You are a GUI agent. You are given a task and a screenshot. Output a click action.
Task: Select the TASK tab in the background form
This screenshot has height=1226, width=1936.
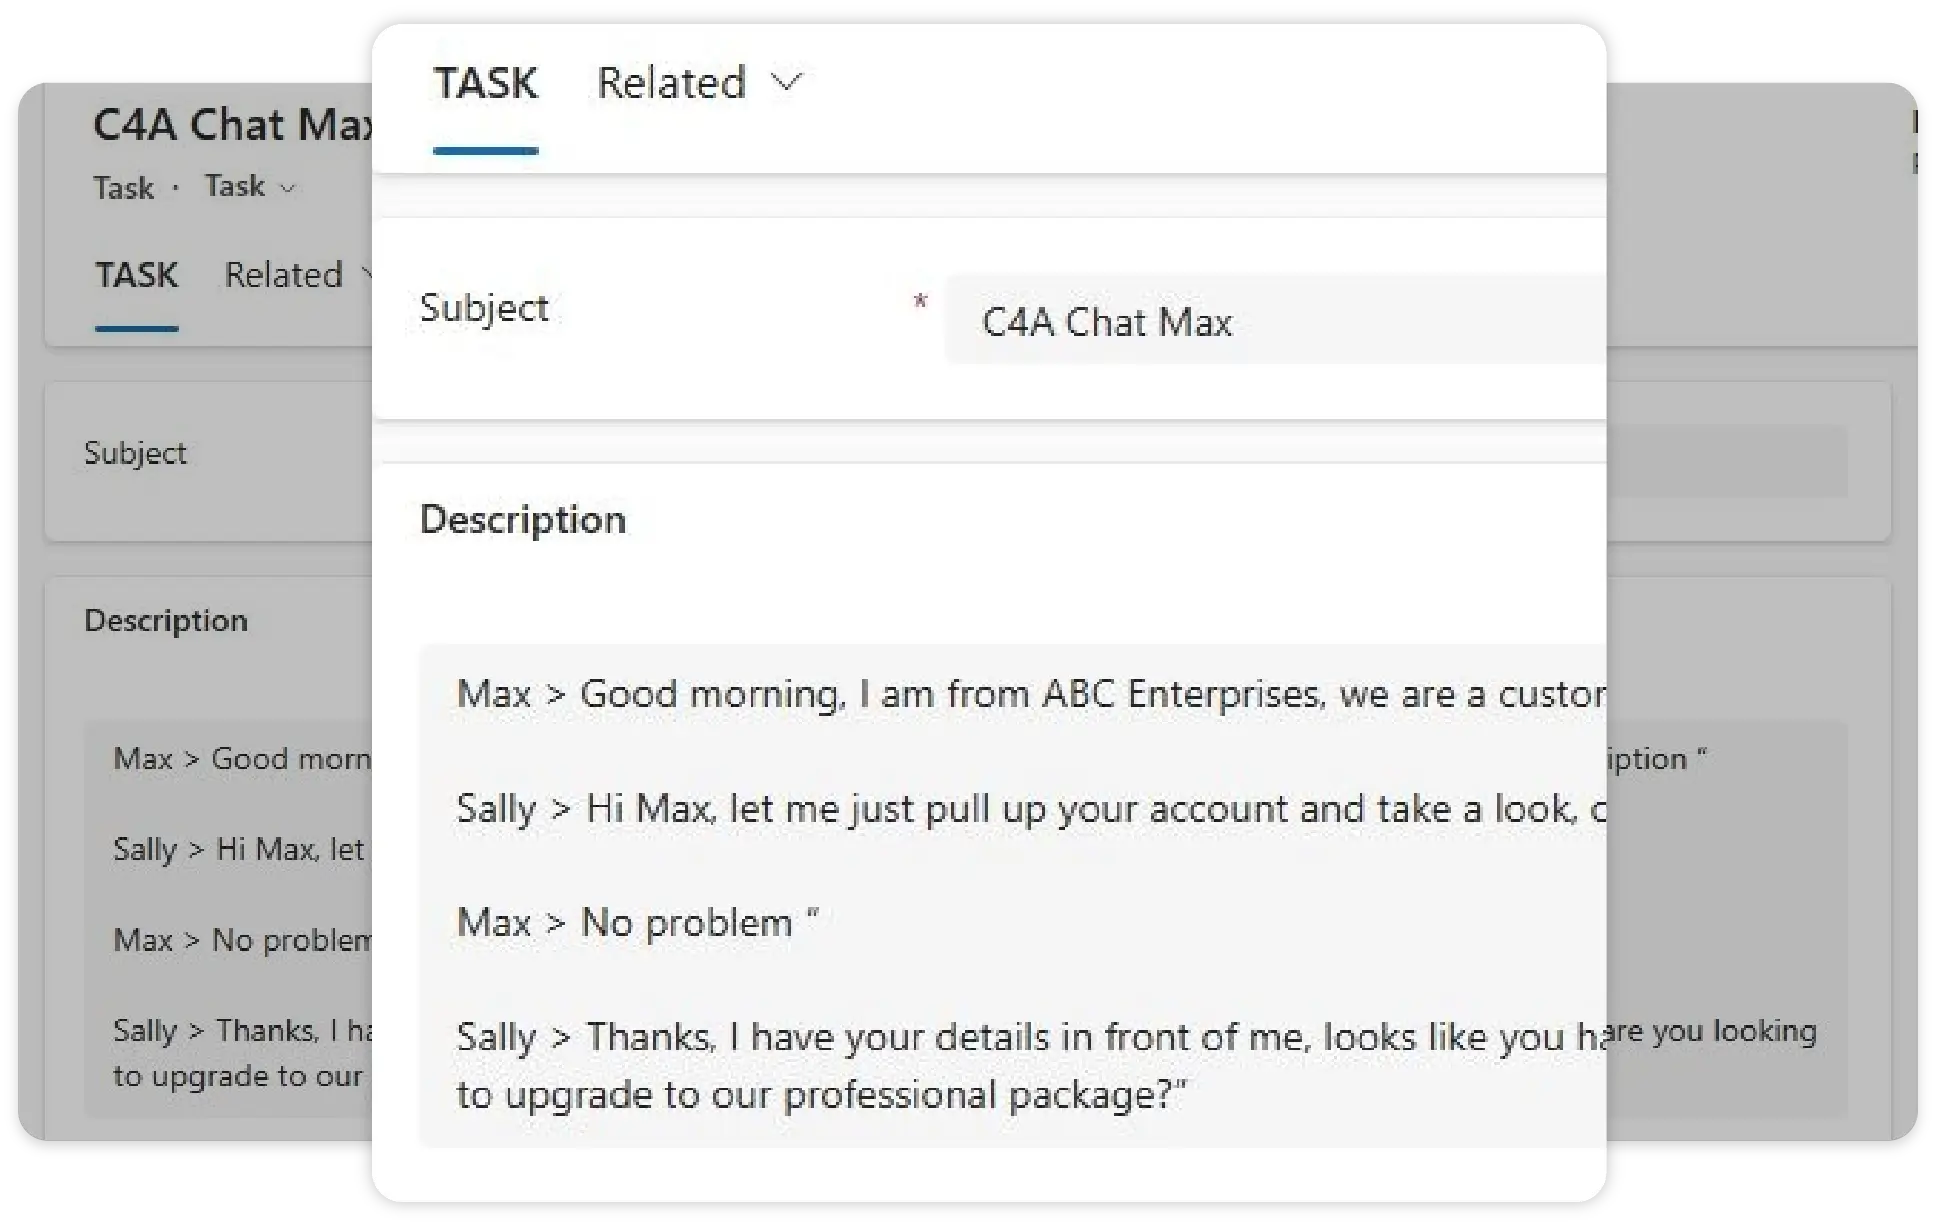(x=137, y=275)
